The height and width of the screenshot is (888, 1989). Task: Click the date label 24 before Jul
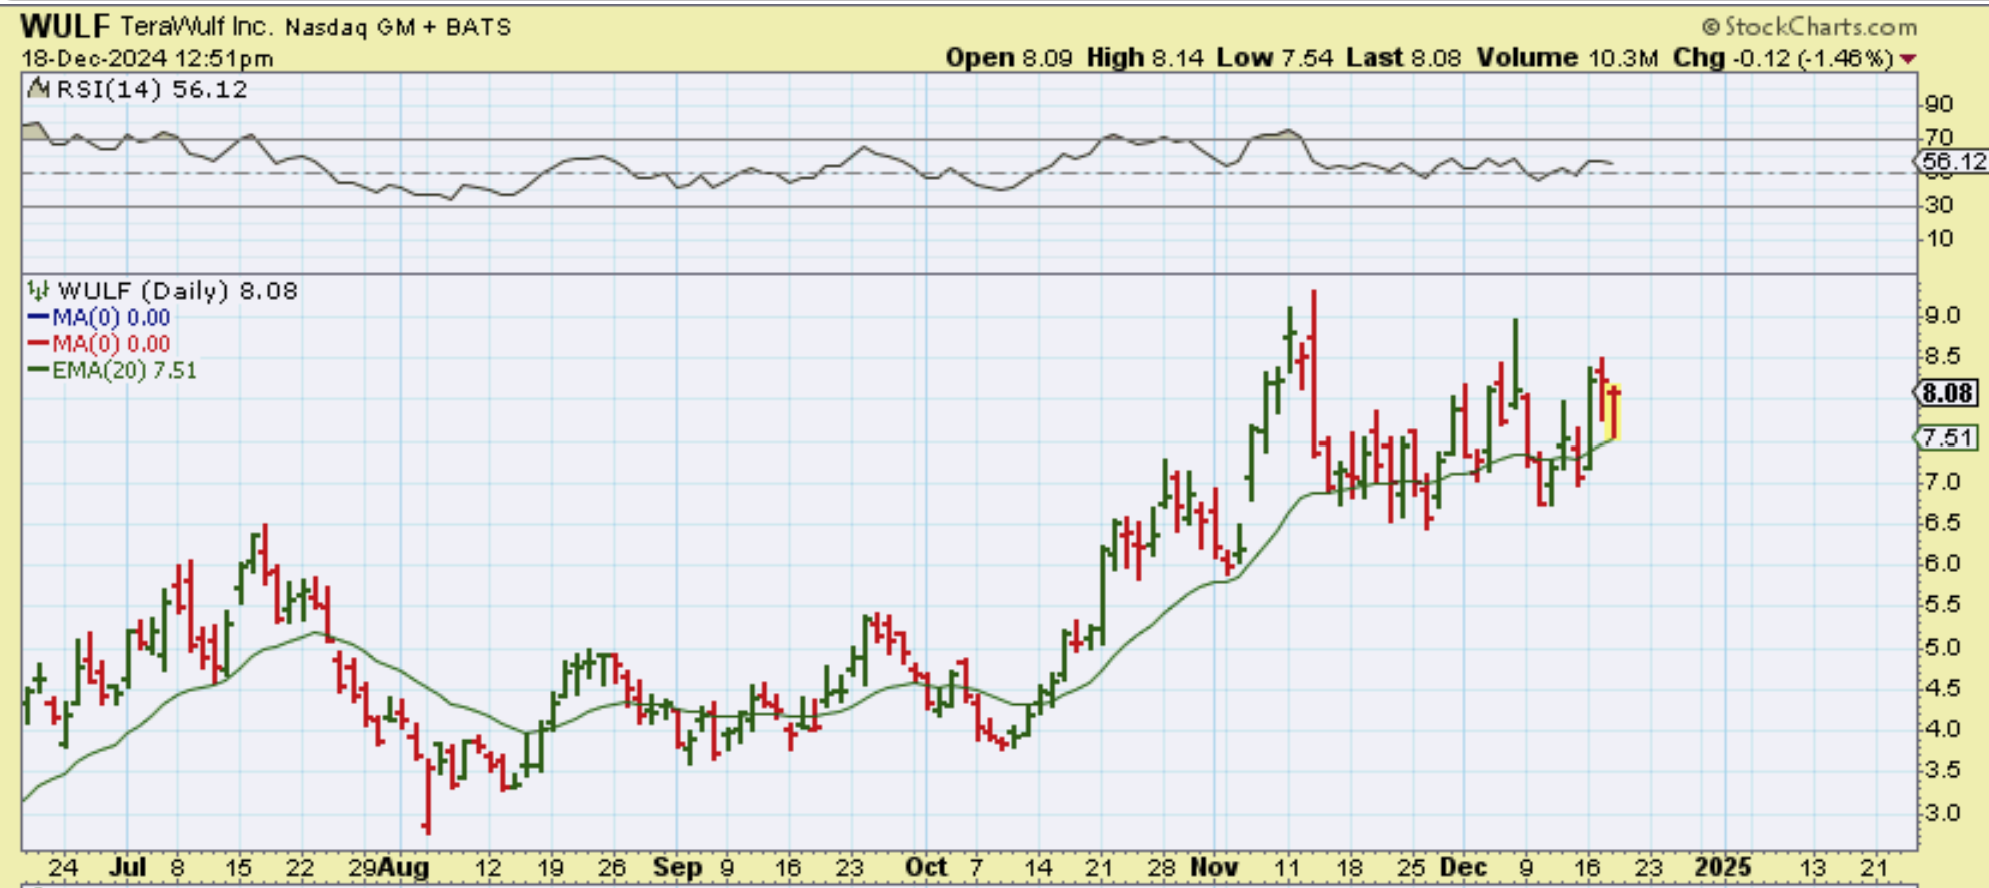pos(63,867)
